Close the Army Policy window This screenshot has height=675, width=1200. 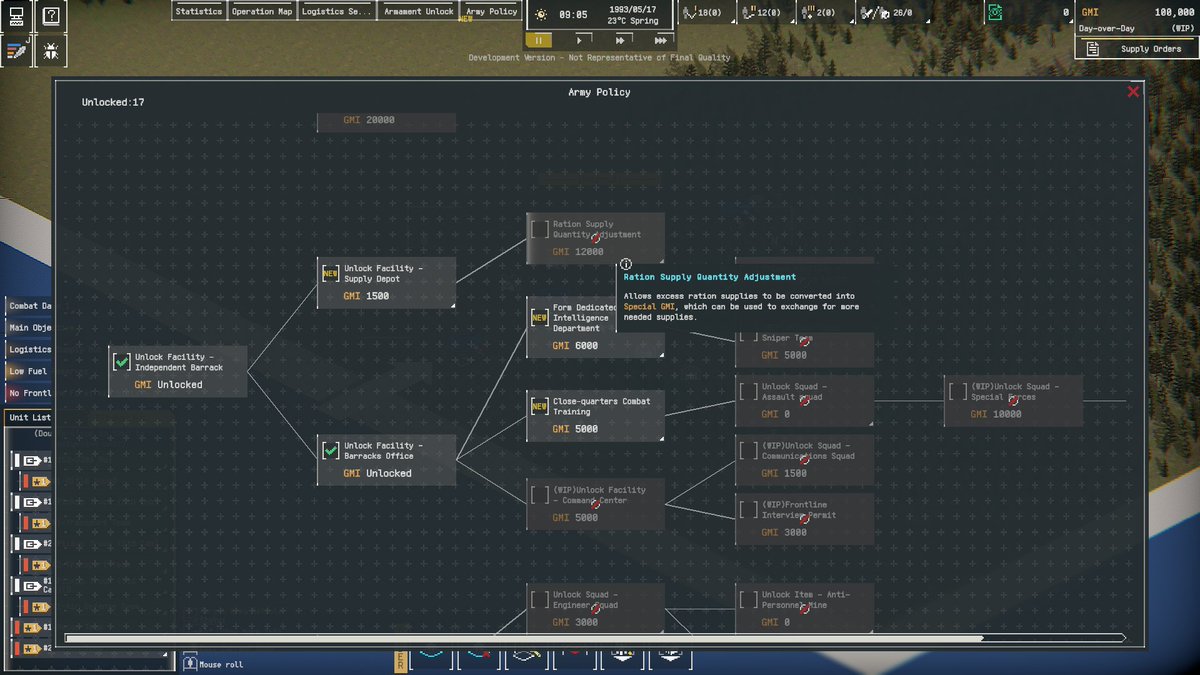1133,92
